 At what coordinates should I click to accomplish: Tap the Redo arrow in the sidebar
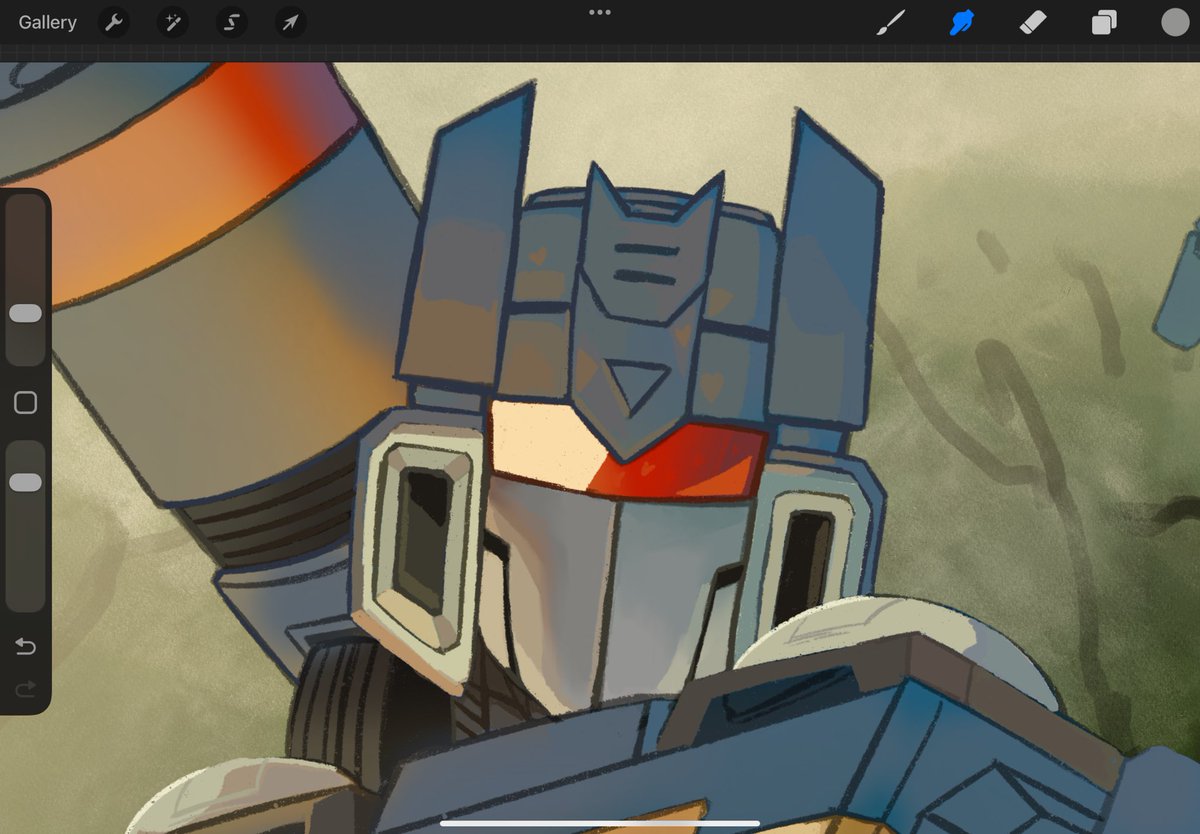[x=26, y=688]
